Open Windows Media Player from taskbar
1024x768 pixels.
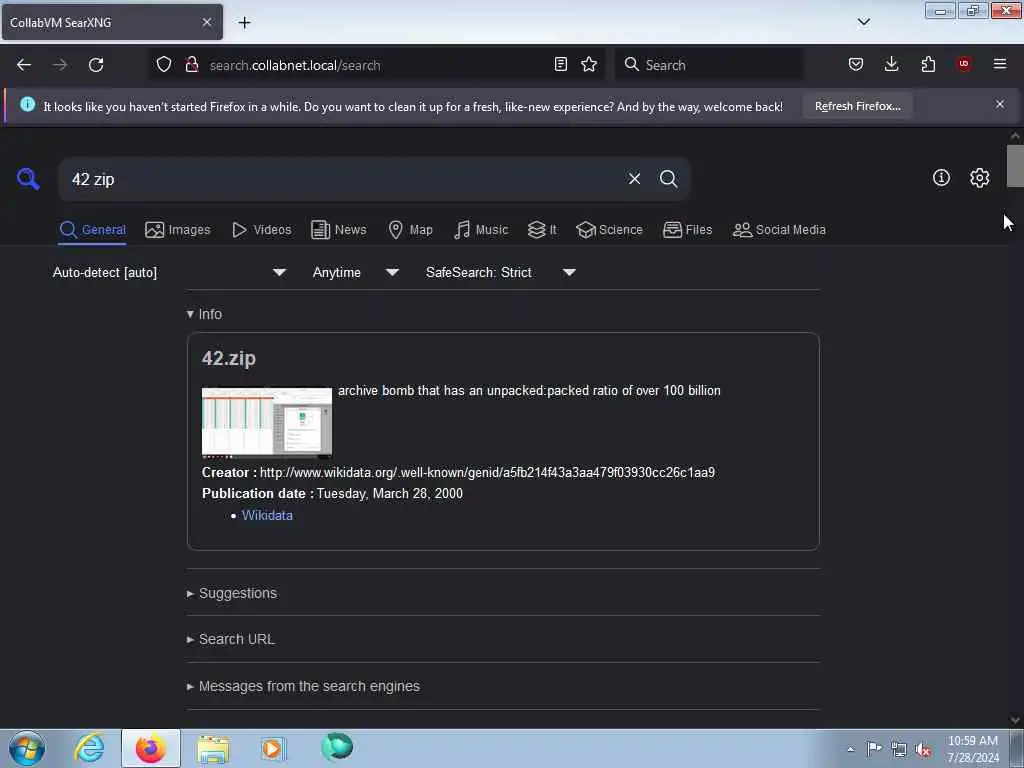tap(272, 748)
